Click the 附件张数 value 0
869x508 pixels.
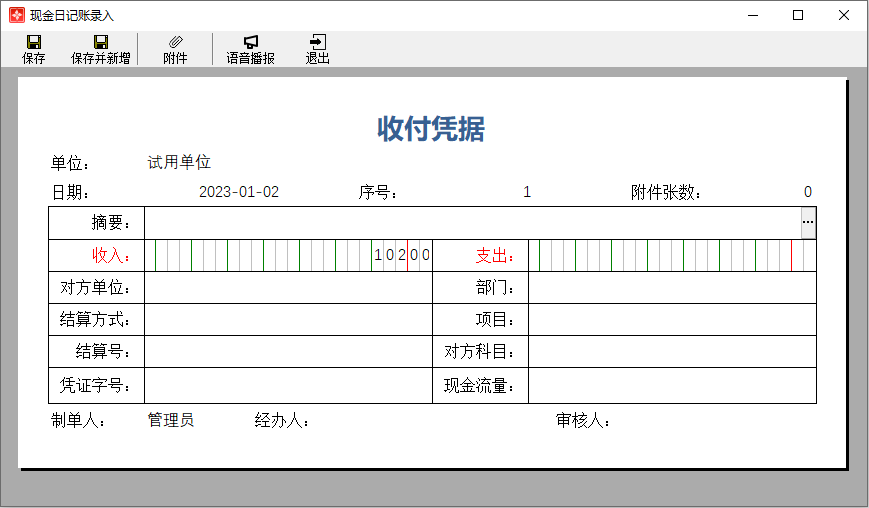[x=808, y=192]
